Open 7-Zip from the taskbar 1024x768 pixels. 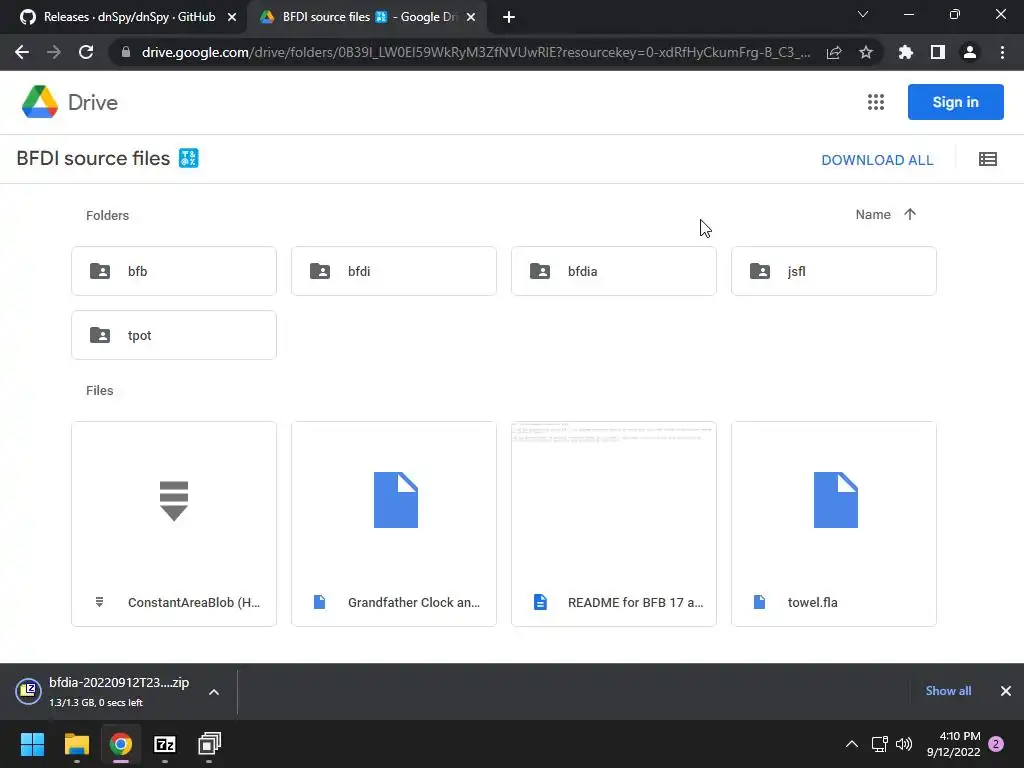point(165,744)
